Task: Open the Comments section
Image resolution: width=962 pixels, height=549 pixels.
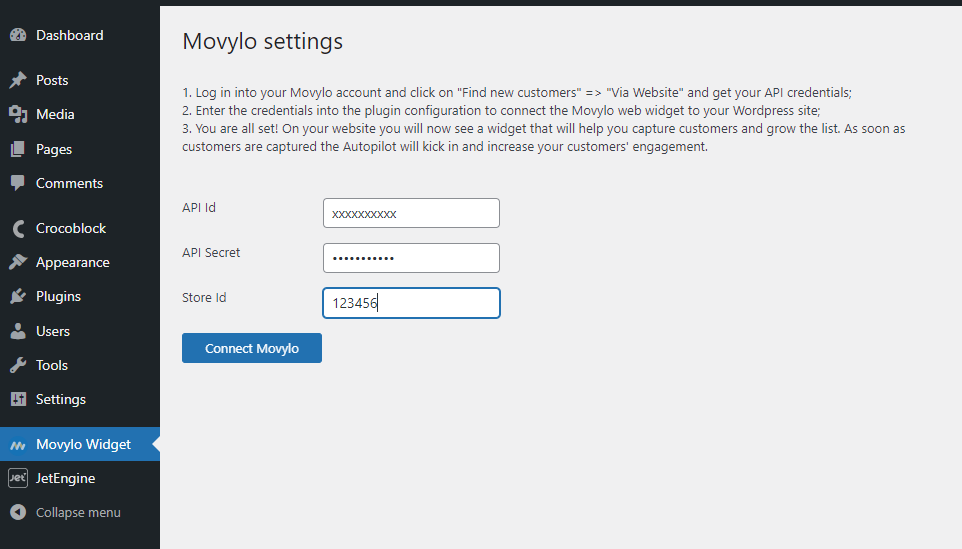Action: [80, 183]
